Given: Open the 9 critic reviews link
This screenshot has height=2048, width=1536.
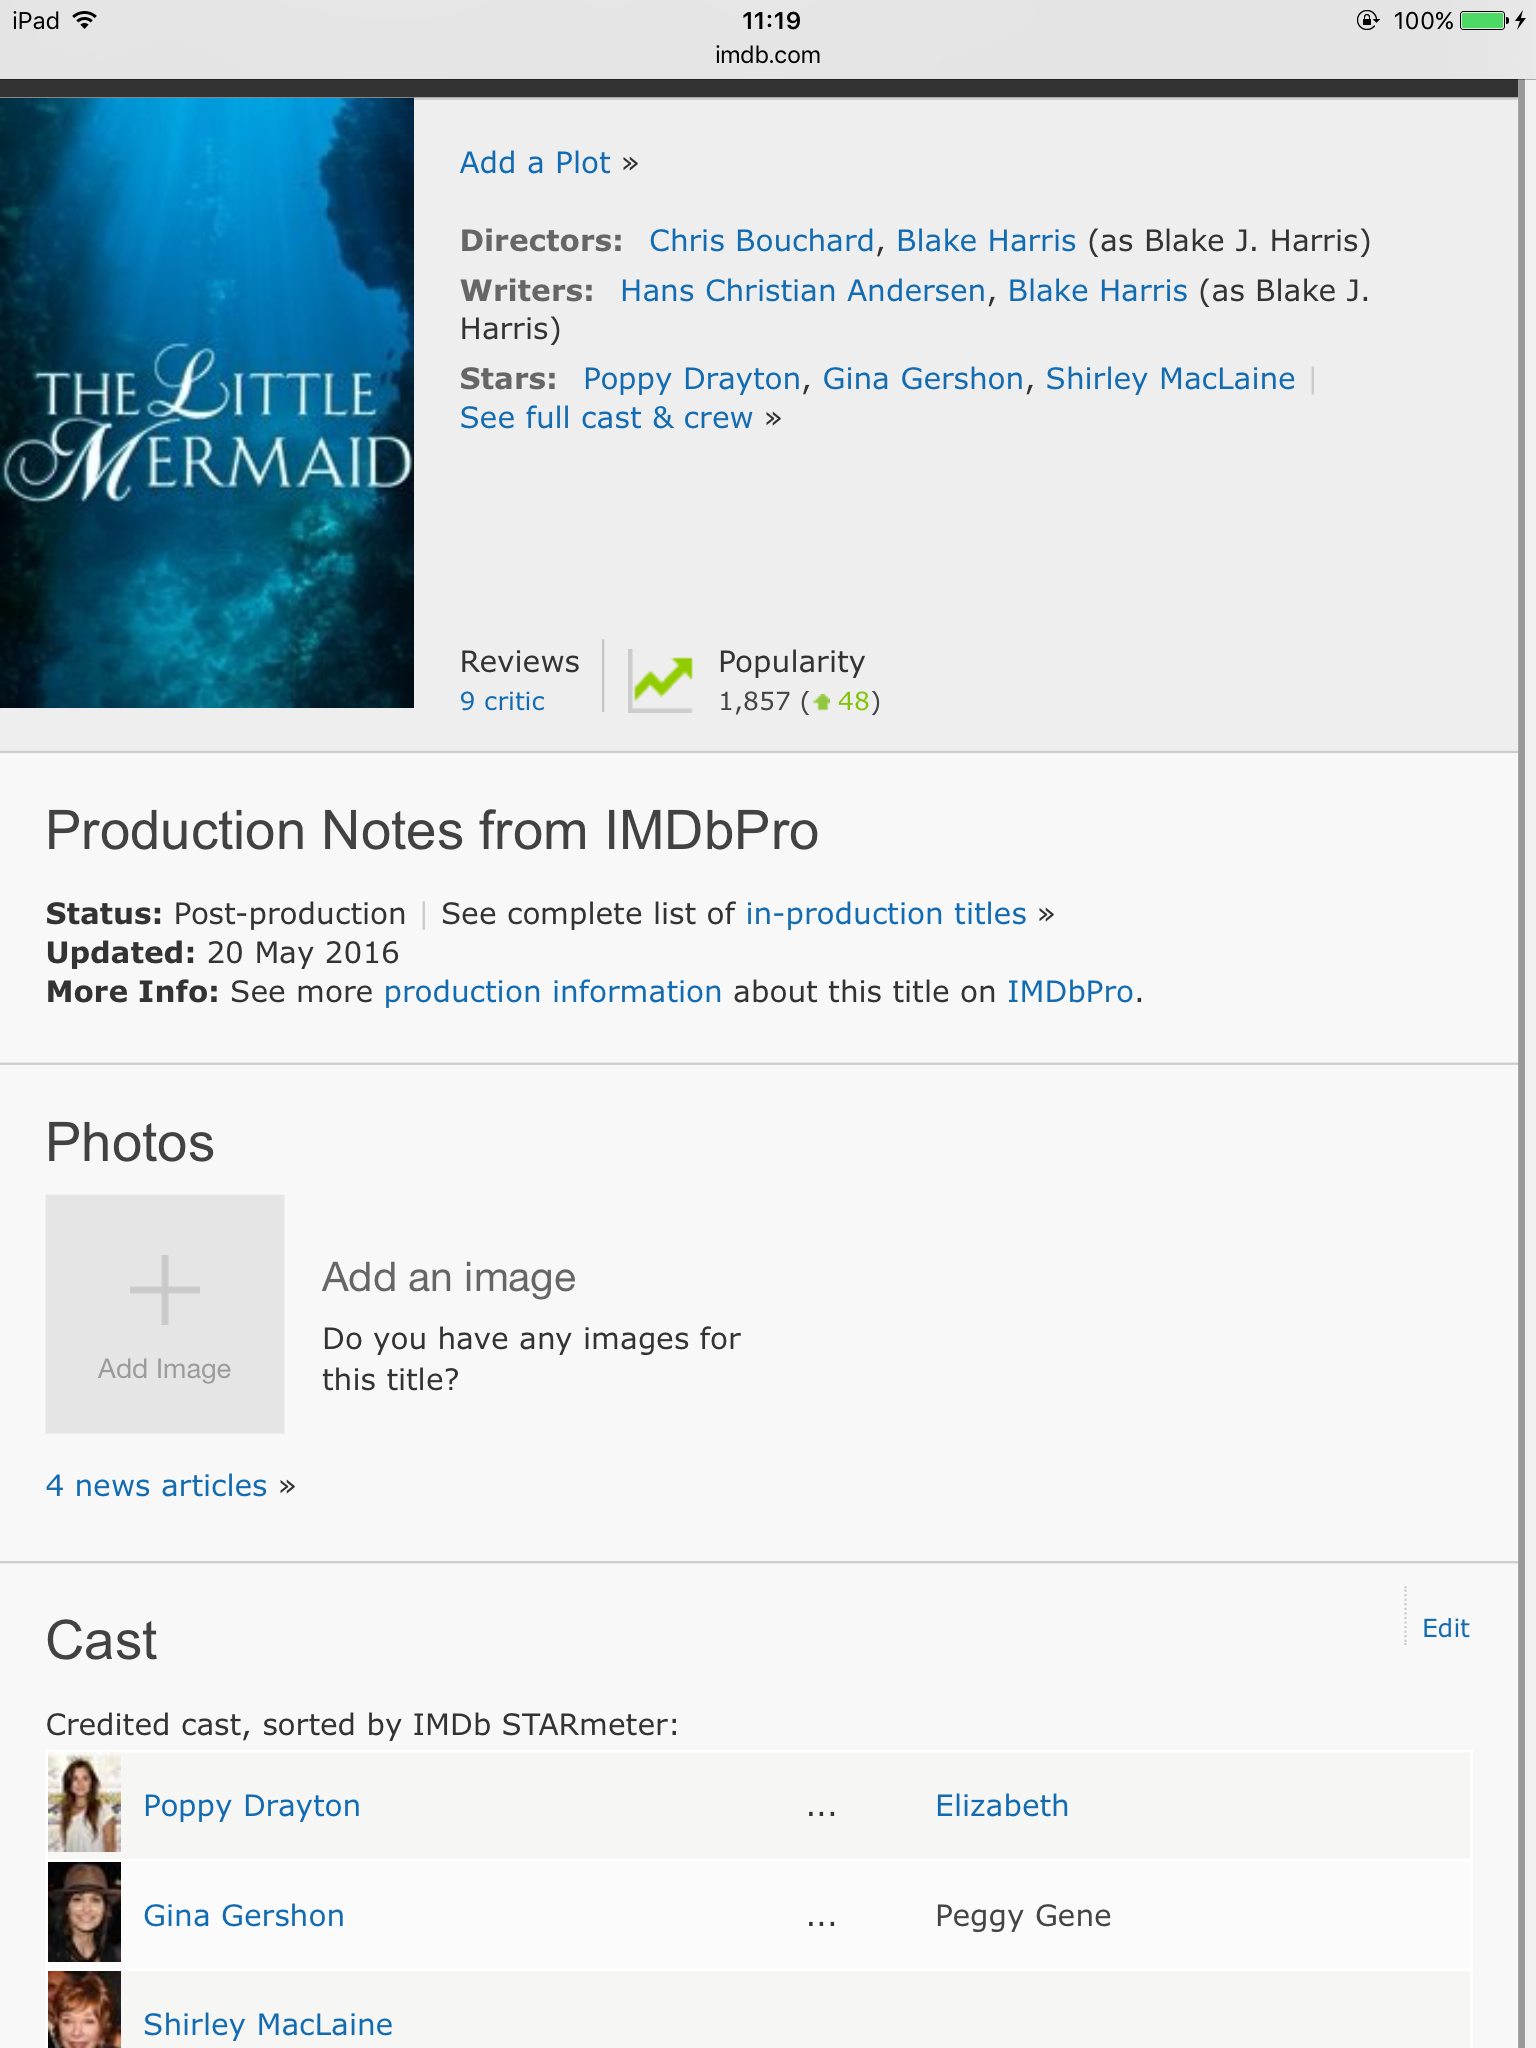Looking at the screenshot, I should pos(502,701).
